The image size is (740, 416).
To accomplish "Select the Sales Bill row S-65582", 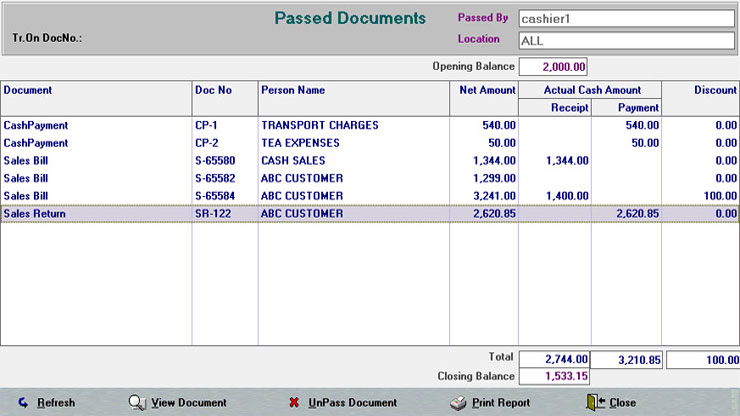I will click(370, 178).
